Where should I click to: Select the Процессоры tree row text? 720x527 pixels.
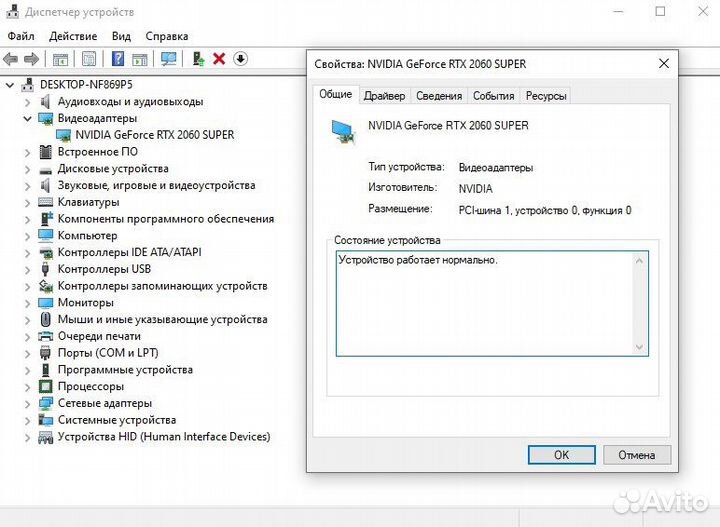click(91, 387)
